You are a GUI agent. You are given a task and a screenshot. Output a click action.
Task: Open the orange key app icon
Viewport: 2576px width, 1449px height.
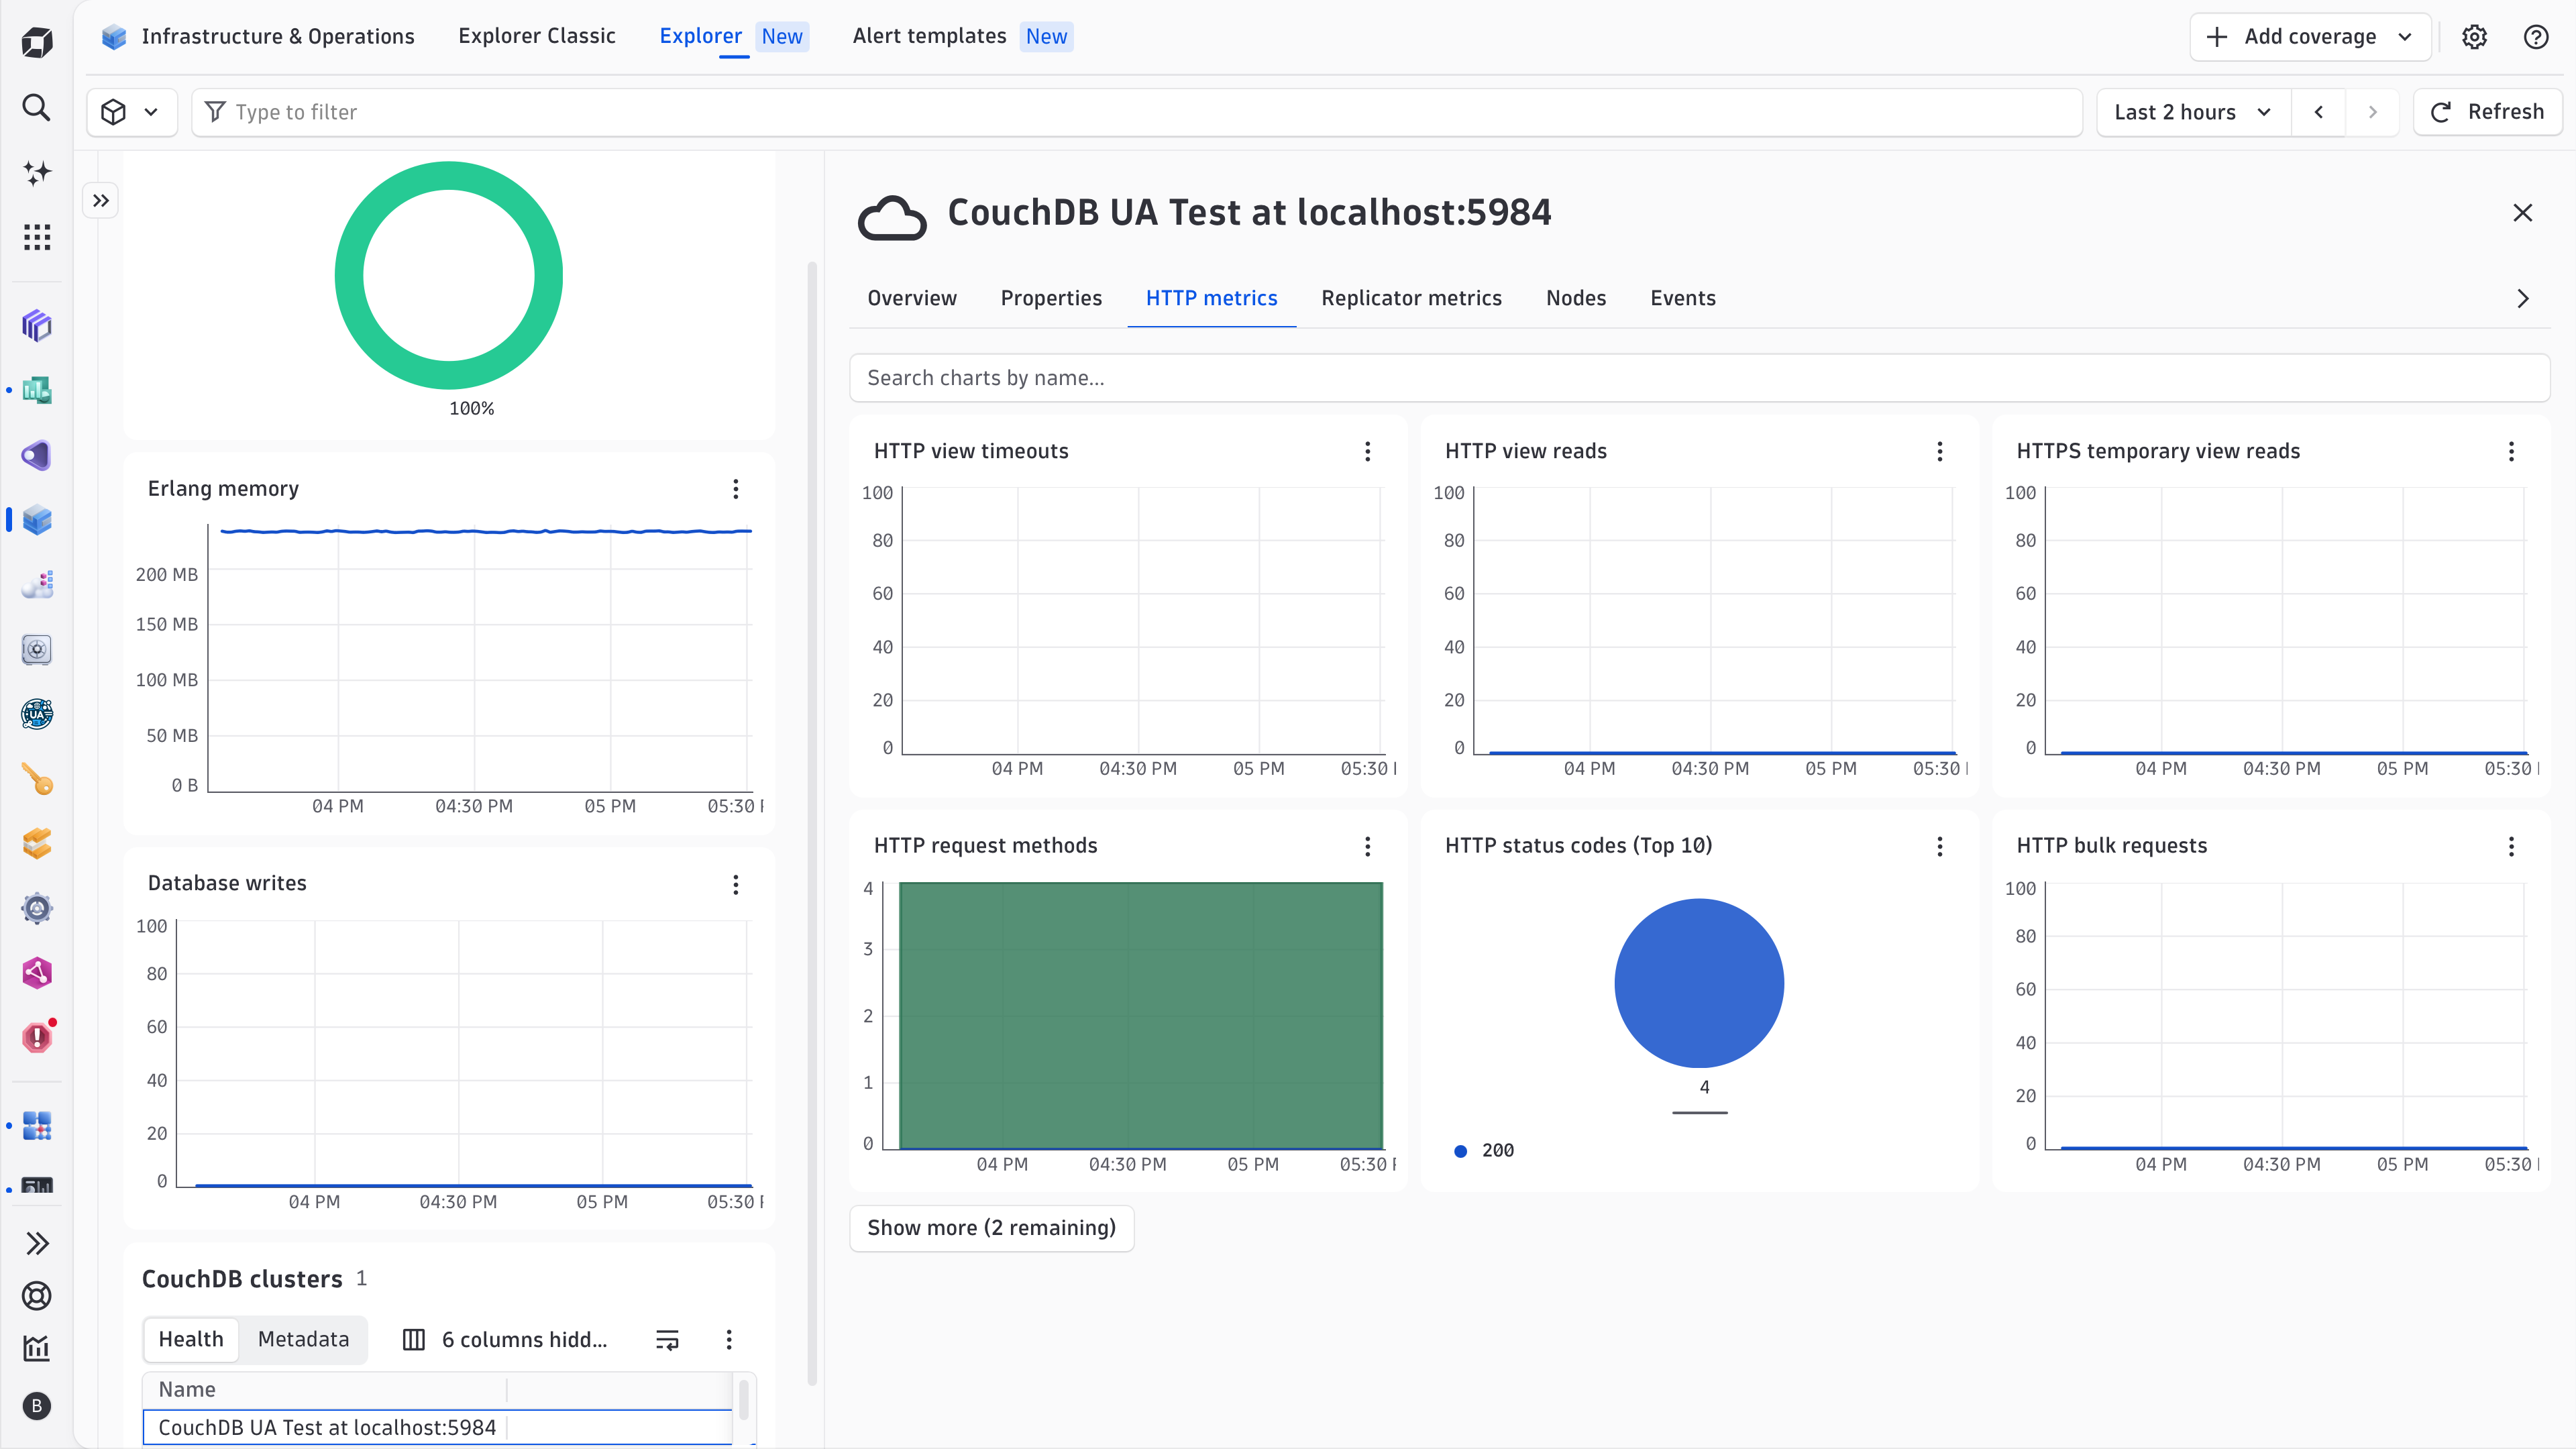point(37,779)
